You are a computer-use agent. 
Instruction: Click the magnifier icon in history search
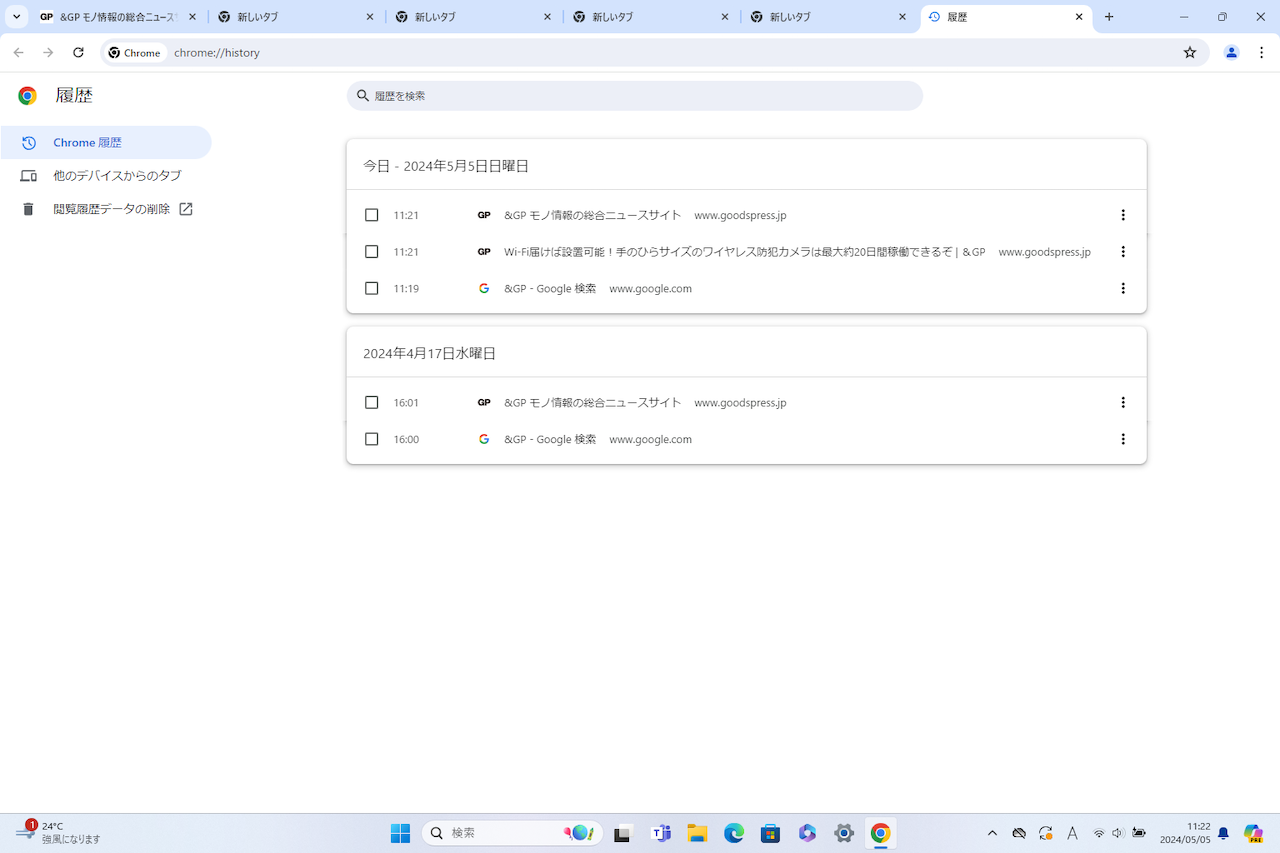pos(363,96)
